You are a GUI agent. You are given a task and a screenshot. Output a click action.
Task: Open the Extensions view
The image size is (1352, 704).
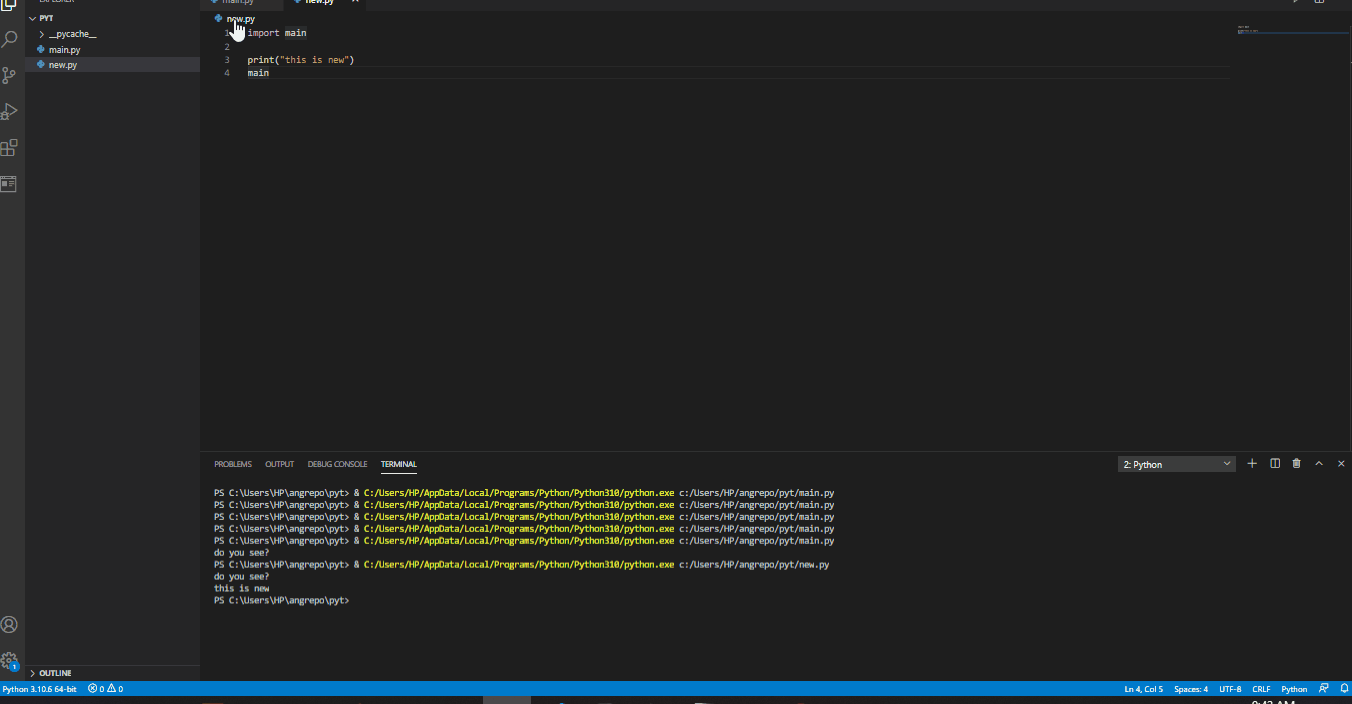[x=10, y=148]
